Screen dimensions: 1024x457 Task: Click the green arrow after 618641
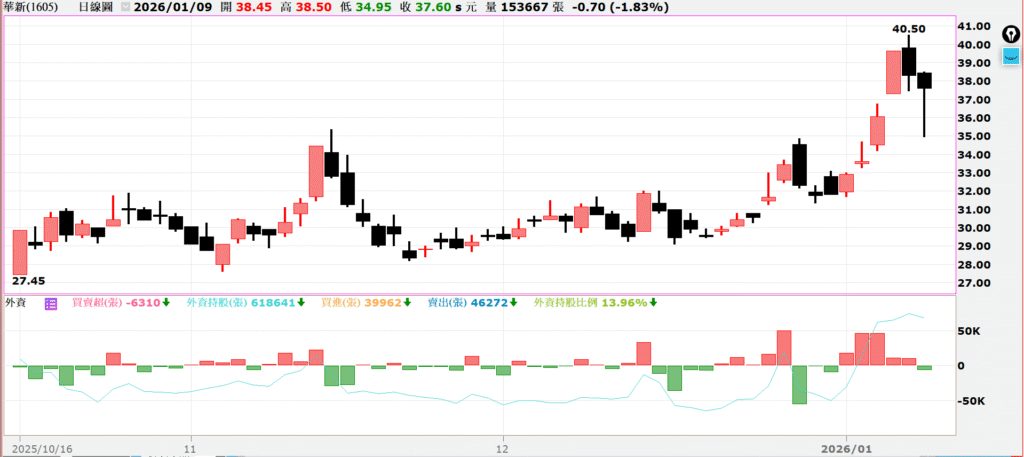tap(302, 302)
